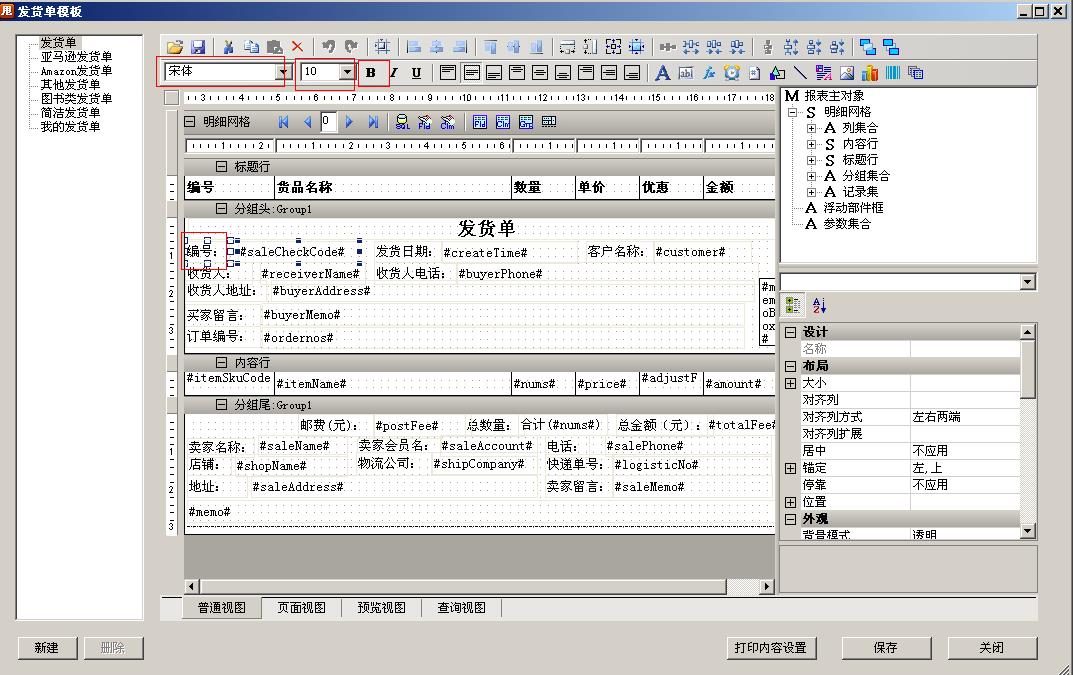1073x675 pixels.
Task: Click the 打印内容设置 button
Action: [771, 648]
